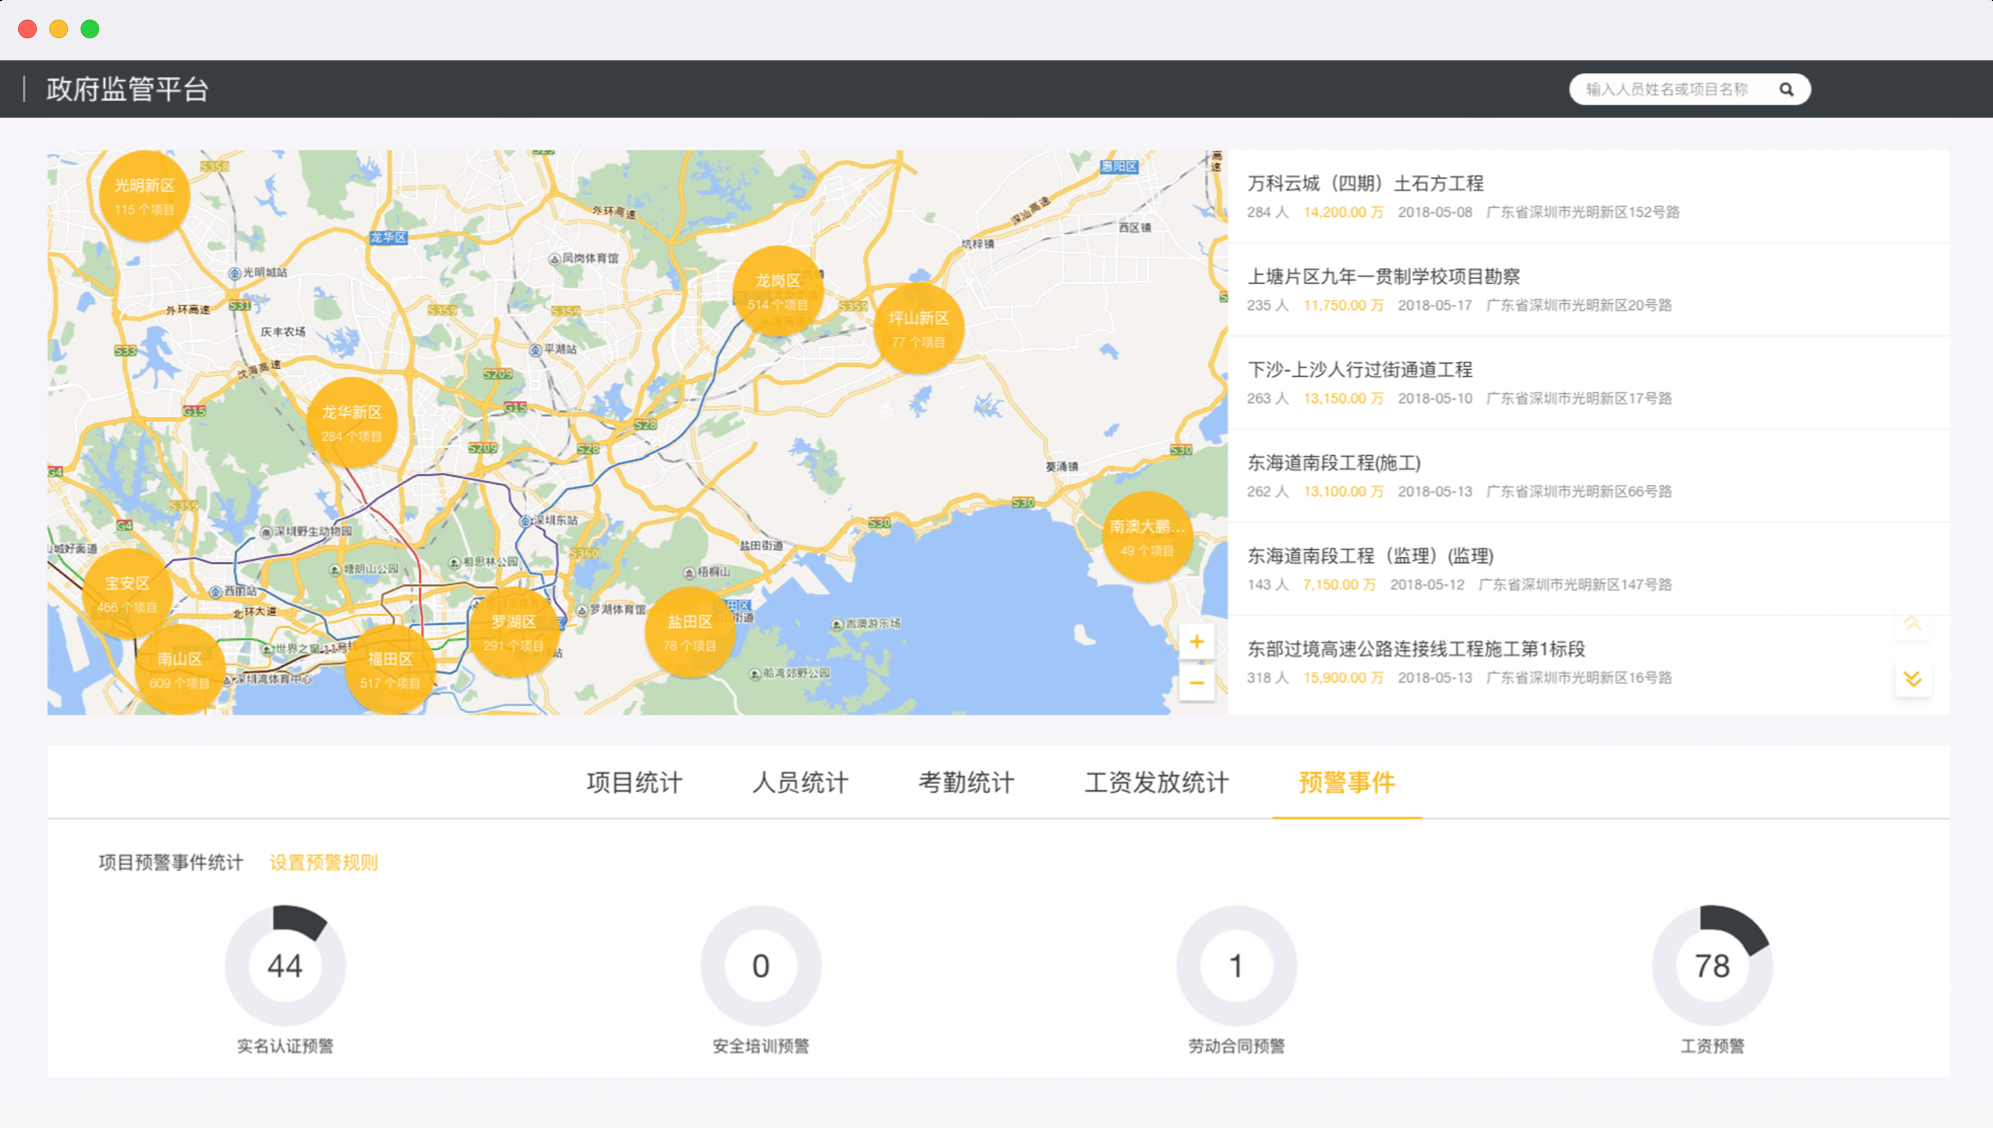Select the 工资发放统计 tab

pos(1156,783)
